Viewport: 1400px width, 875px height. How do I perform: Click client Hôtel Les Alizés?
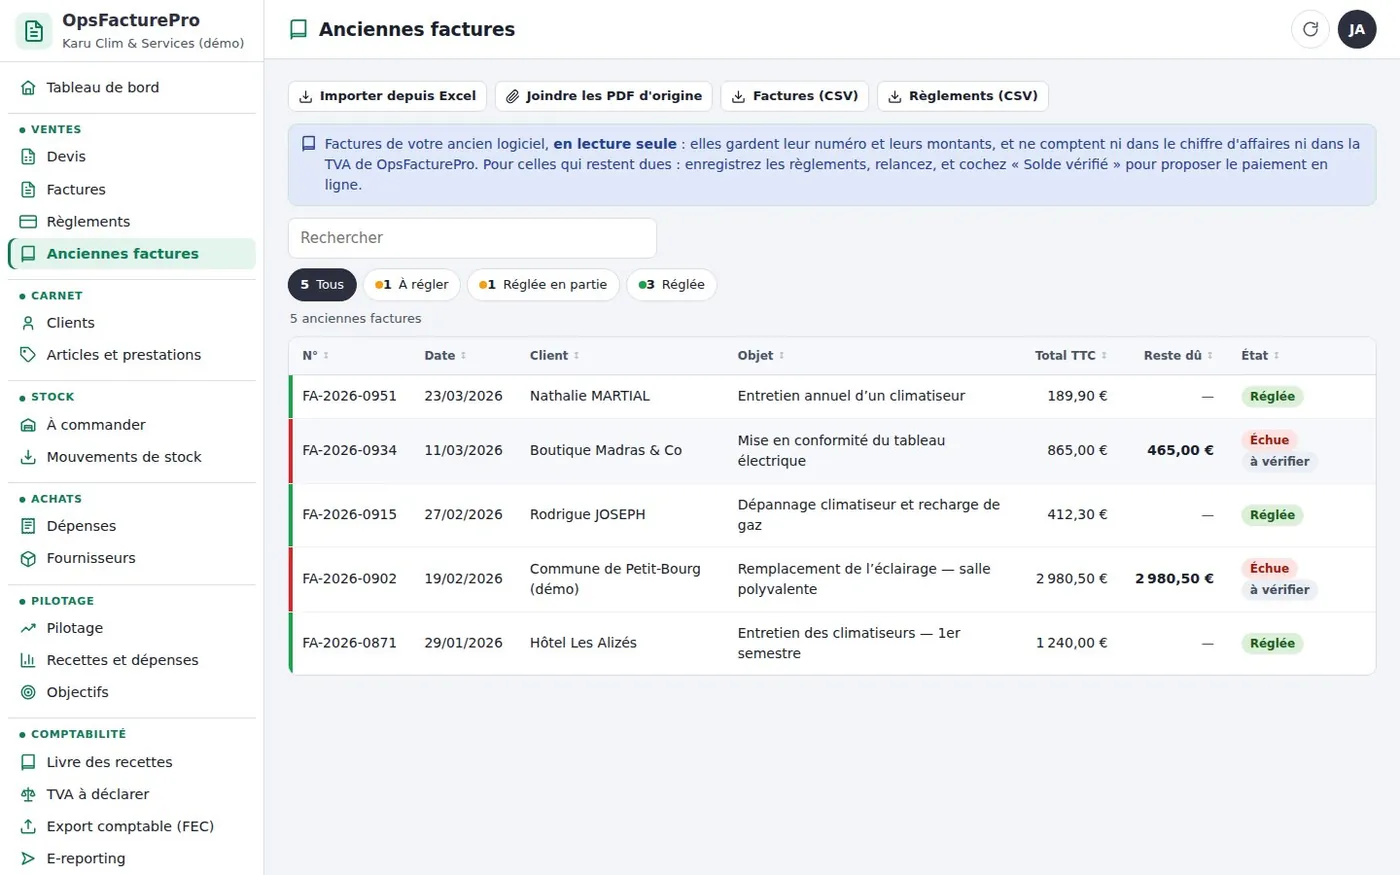pos(583,643)
